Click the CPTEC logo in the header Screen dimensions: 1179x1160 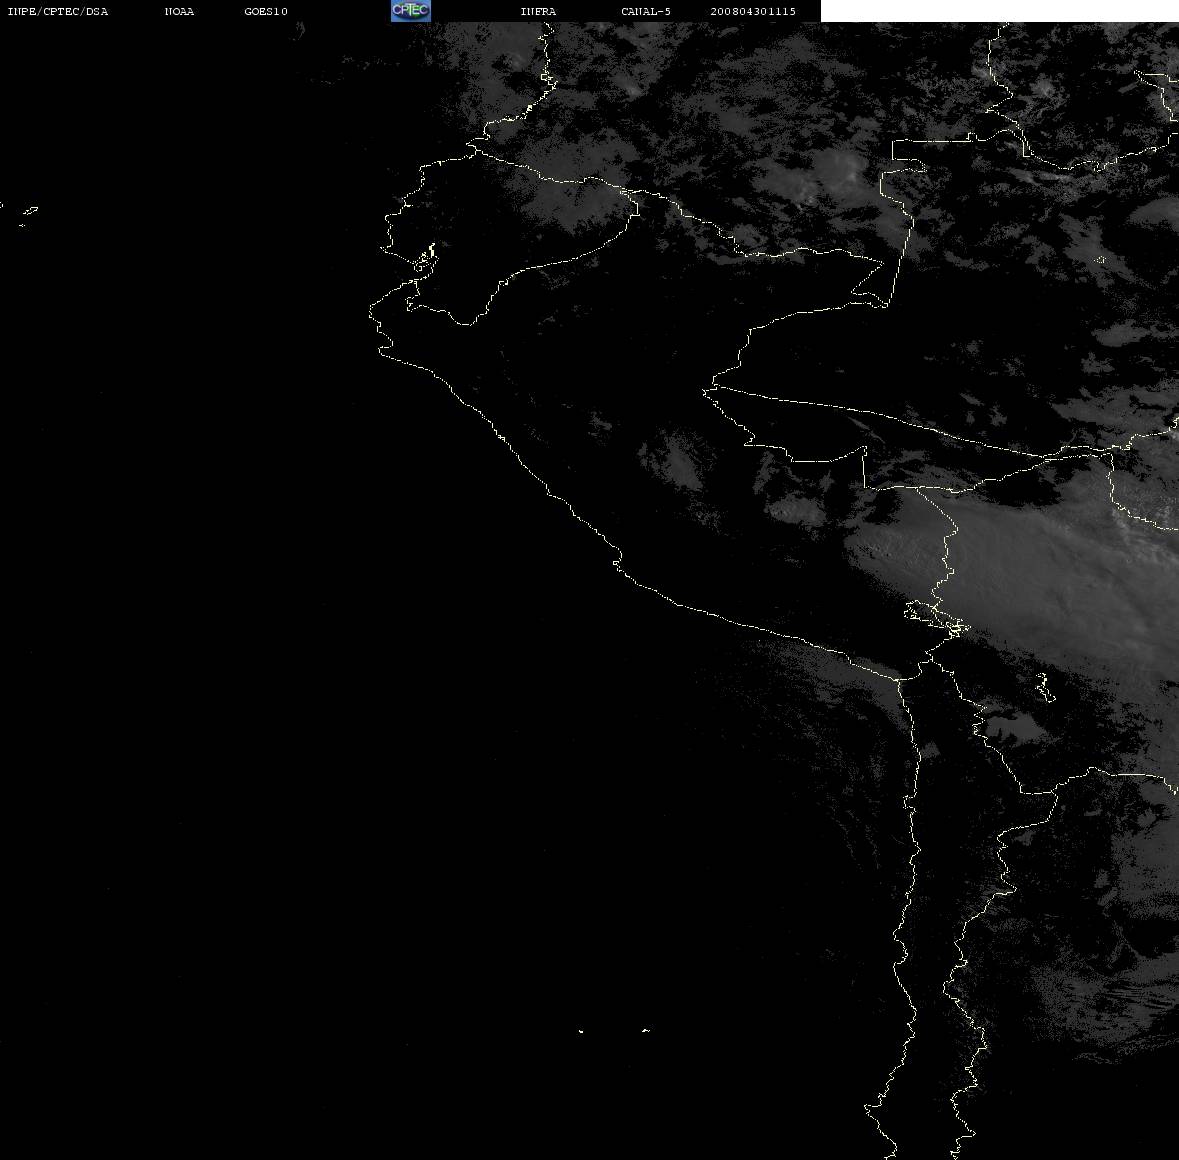click(x=411, y=11)
